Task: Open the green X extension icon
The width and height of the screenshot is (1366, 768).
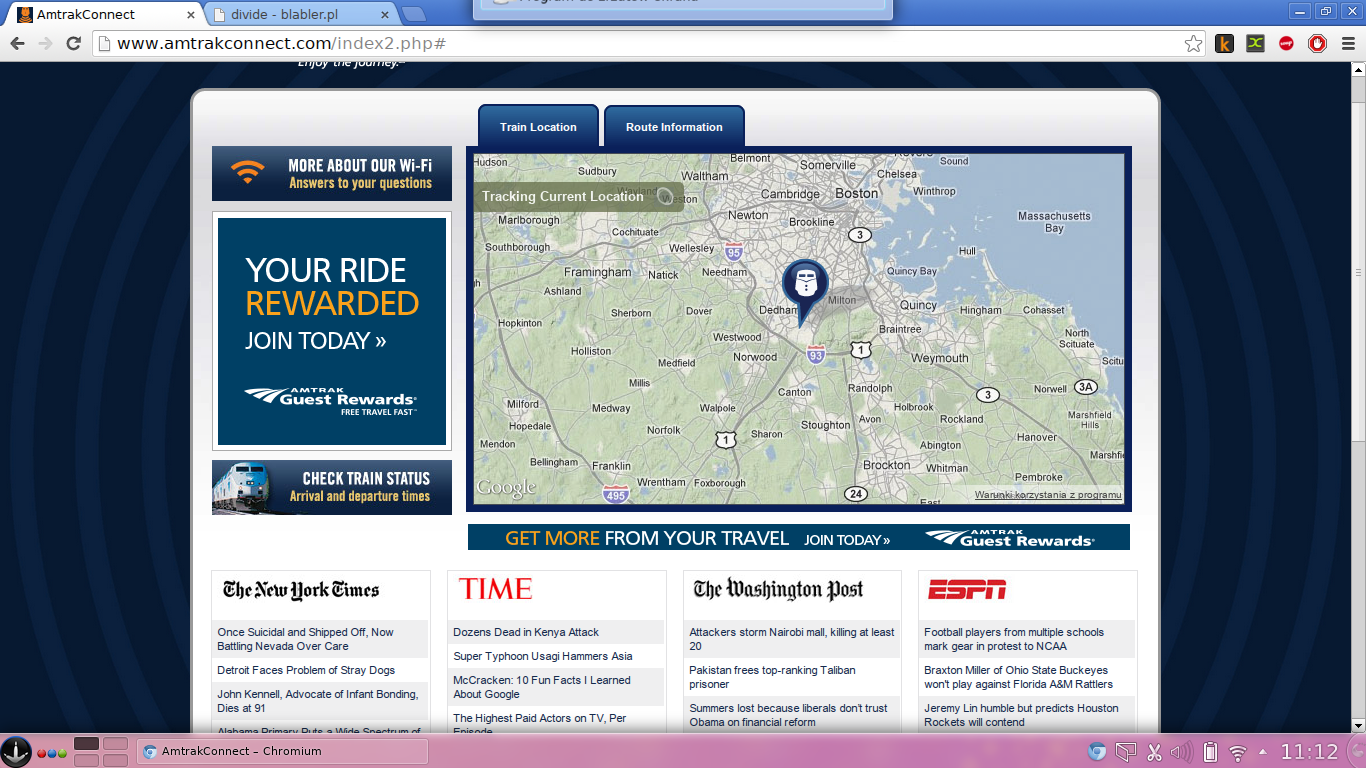Action: (1255, 43)
